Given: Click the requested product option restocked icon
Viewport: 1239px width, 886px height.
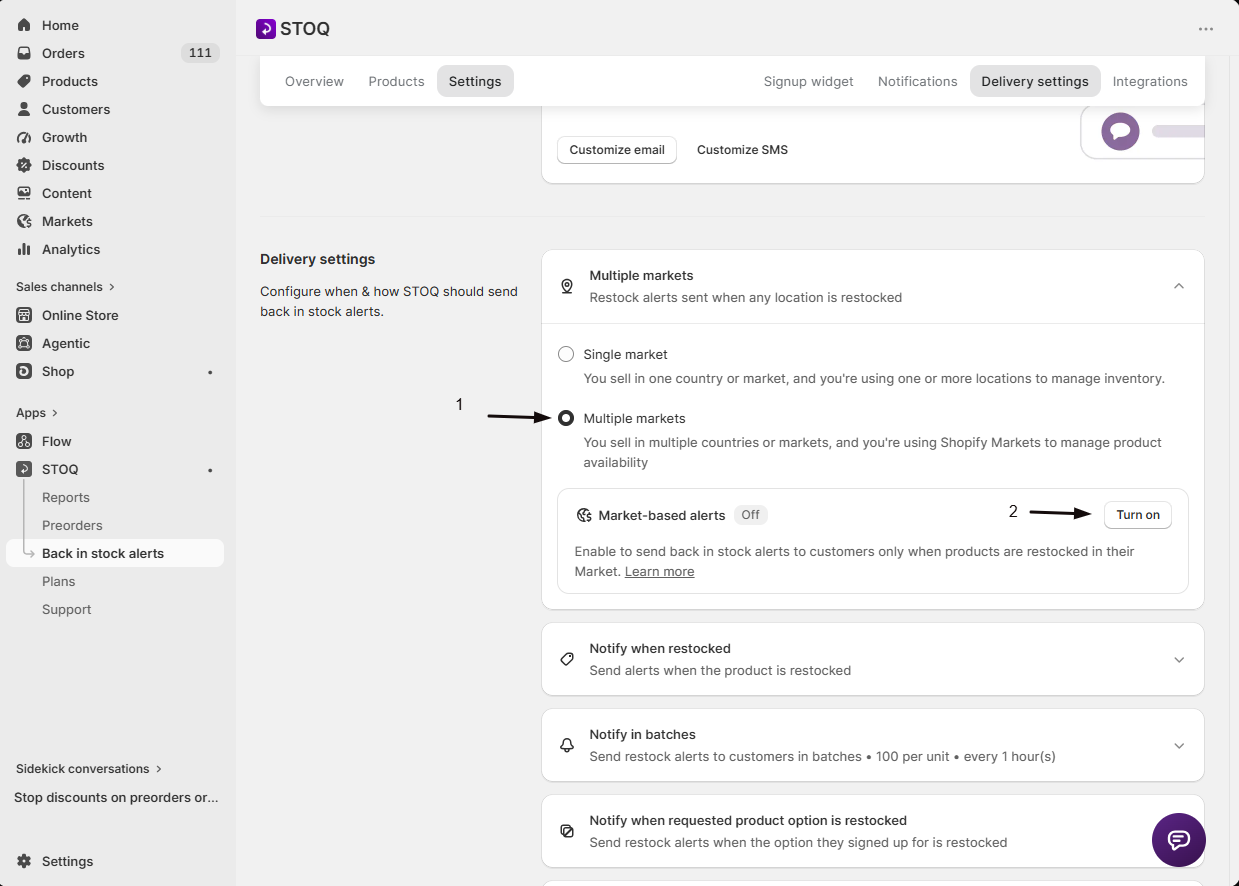Looking at the screenshot, I should [567, 831].
